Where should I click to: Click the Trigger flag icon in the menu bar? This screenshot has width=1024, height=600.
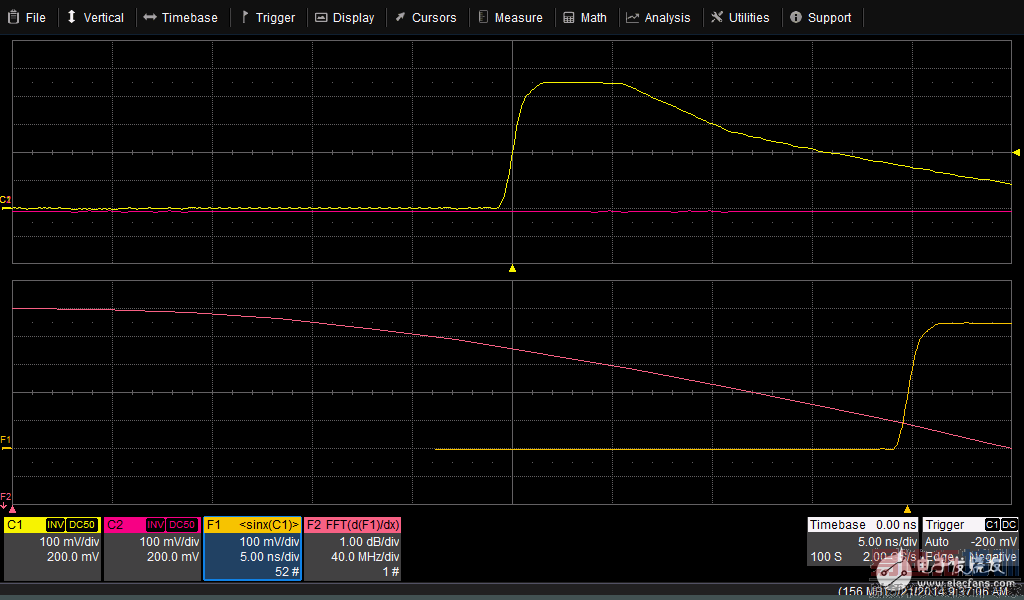click(245, 17)
